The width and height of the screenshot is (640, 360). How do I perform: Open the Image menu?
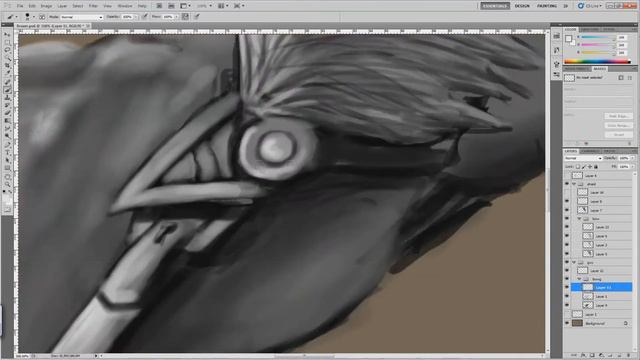(46, 6)
